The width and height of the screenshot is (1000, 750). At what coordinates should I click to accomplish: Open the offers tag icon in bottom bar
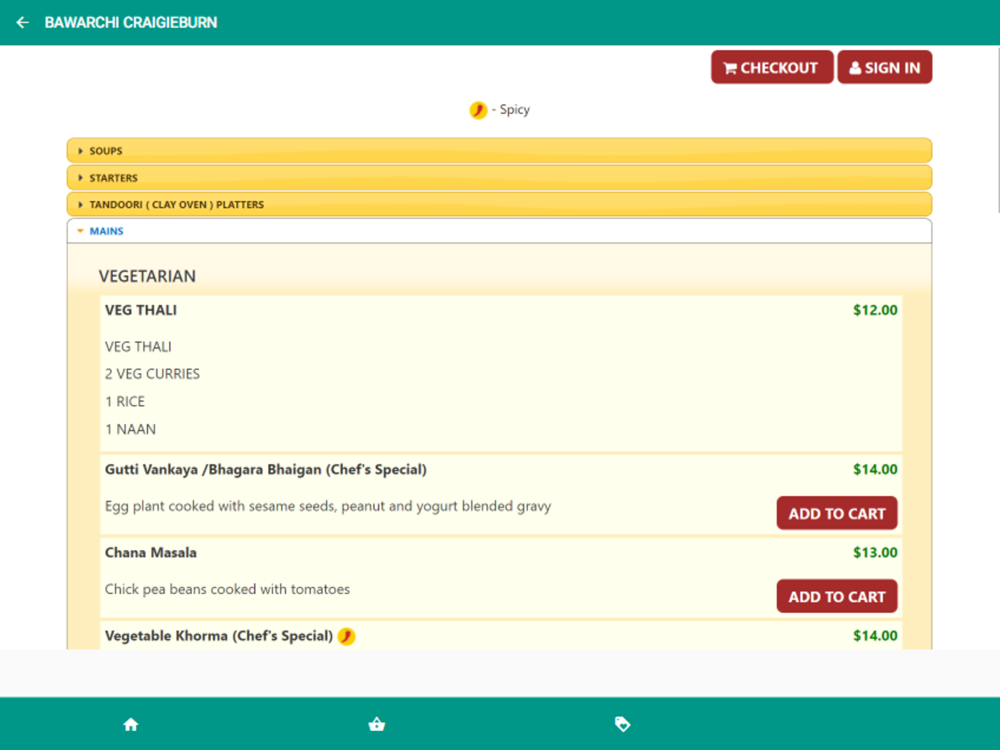coord(622,724)
